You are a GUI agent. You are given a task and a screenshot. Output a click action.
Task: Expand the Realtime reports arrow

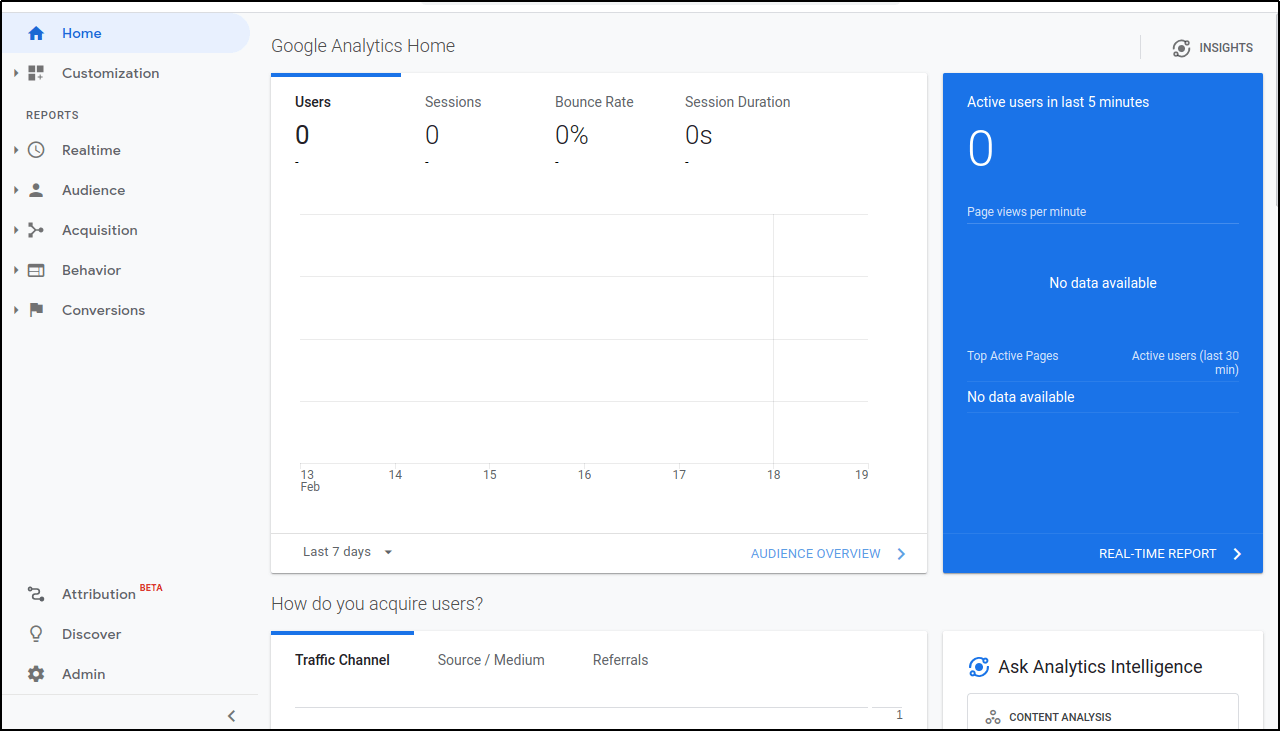pos(16,150)
